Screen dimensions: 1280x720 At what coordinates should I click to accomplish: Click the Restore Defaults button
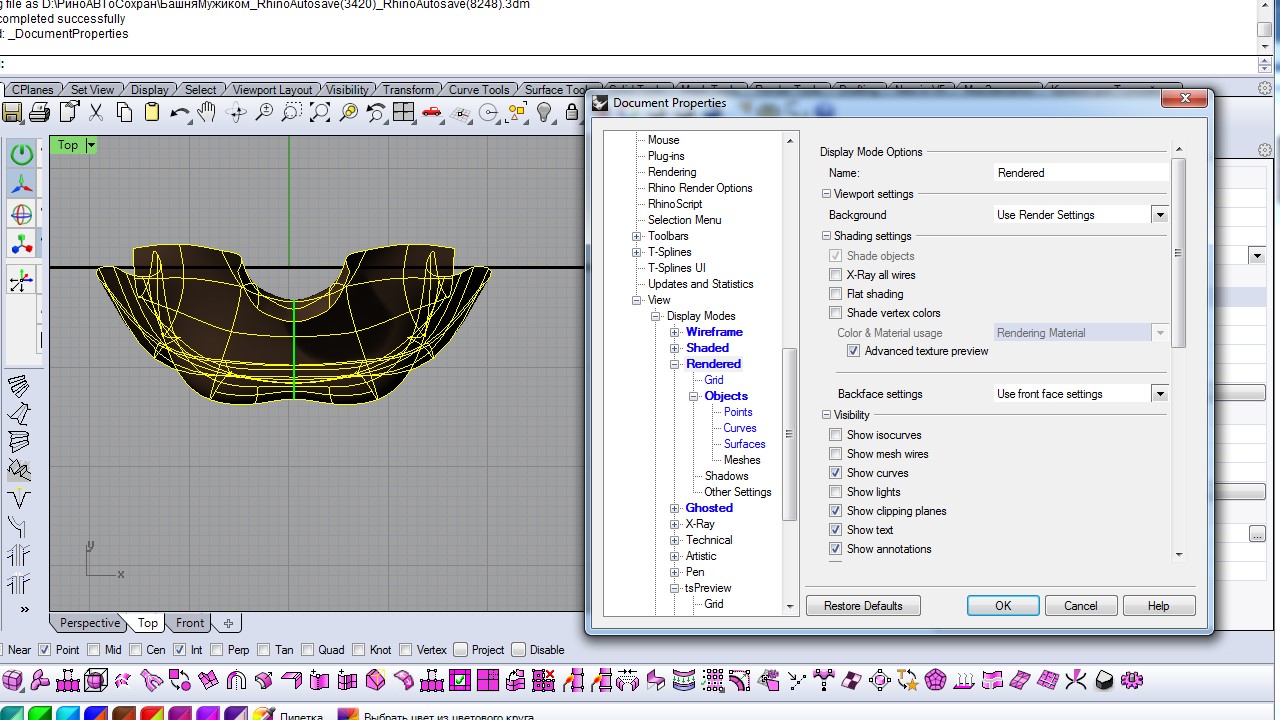863,606
